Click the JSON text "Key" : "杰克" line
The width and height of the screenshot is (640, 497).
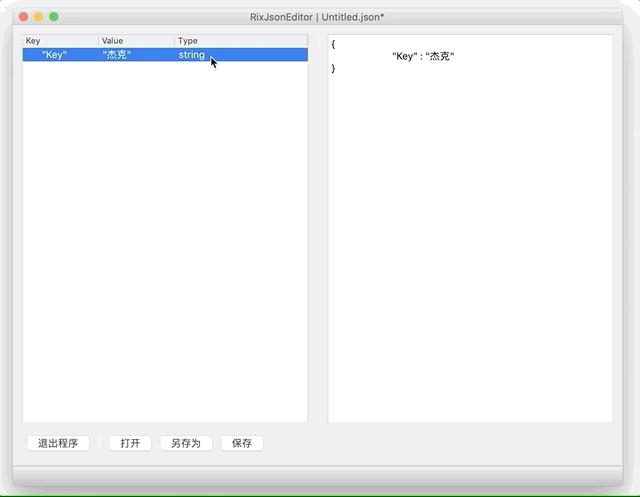(423, 56)
